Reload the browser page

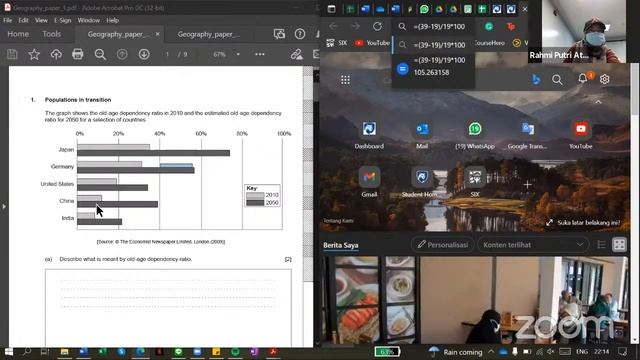coord(377,26)
